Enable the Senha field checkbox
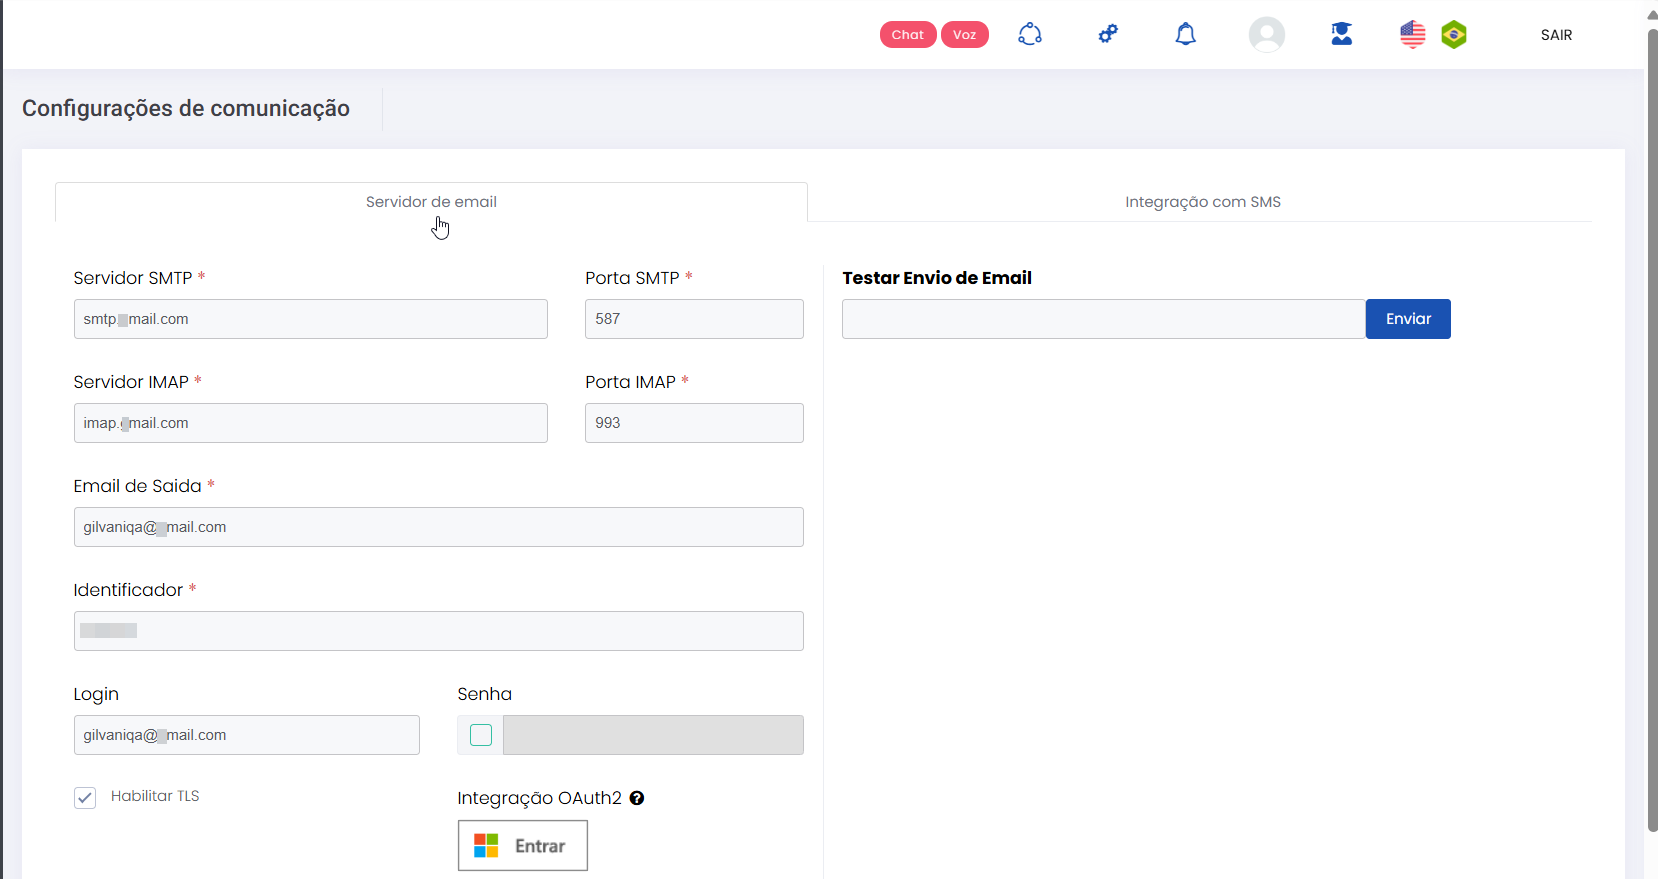The width and height of the screenshot is (1658, 879). click(481, 735)
